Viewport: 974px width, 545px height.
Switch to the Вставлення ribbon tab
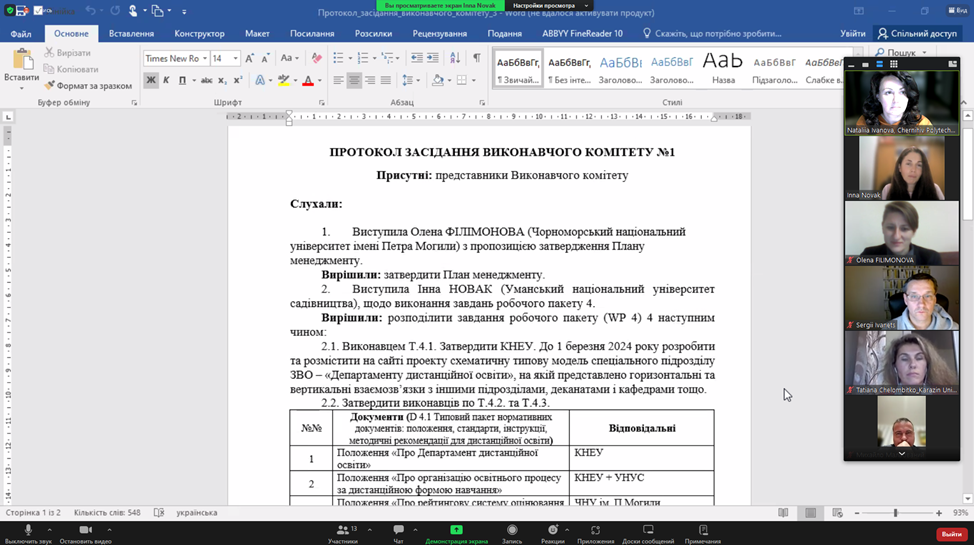[131, 34]
